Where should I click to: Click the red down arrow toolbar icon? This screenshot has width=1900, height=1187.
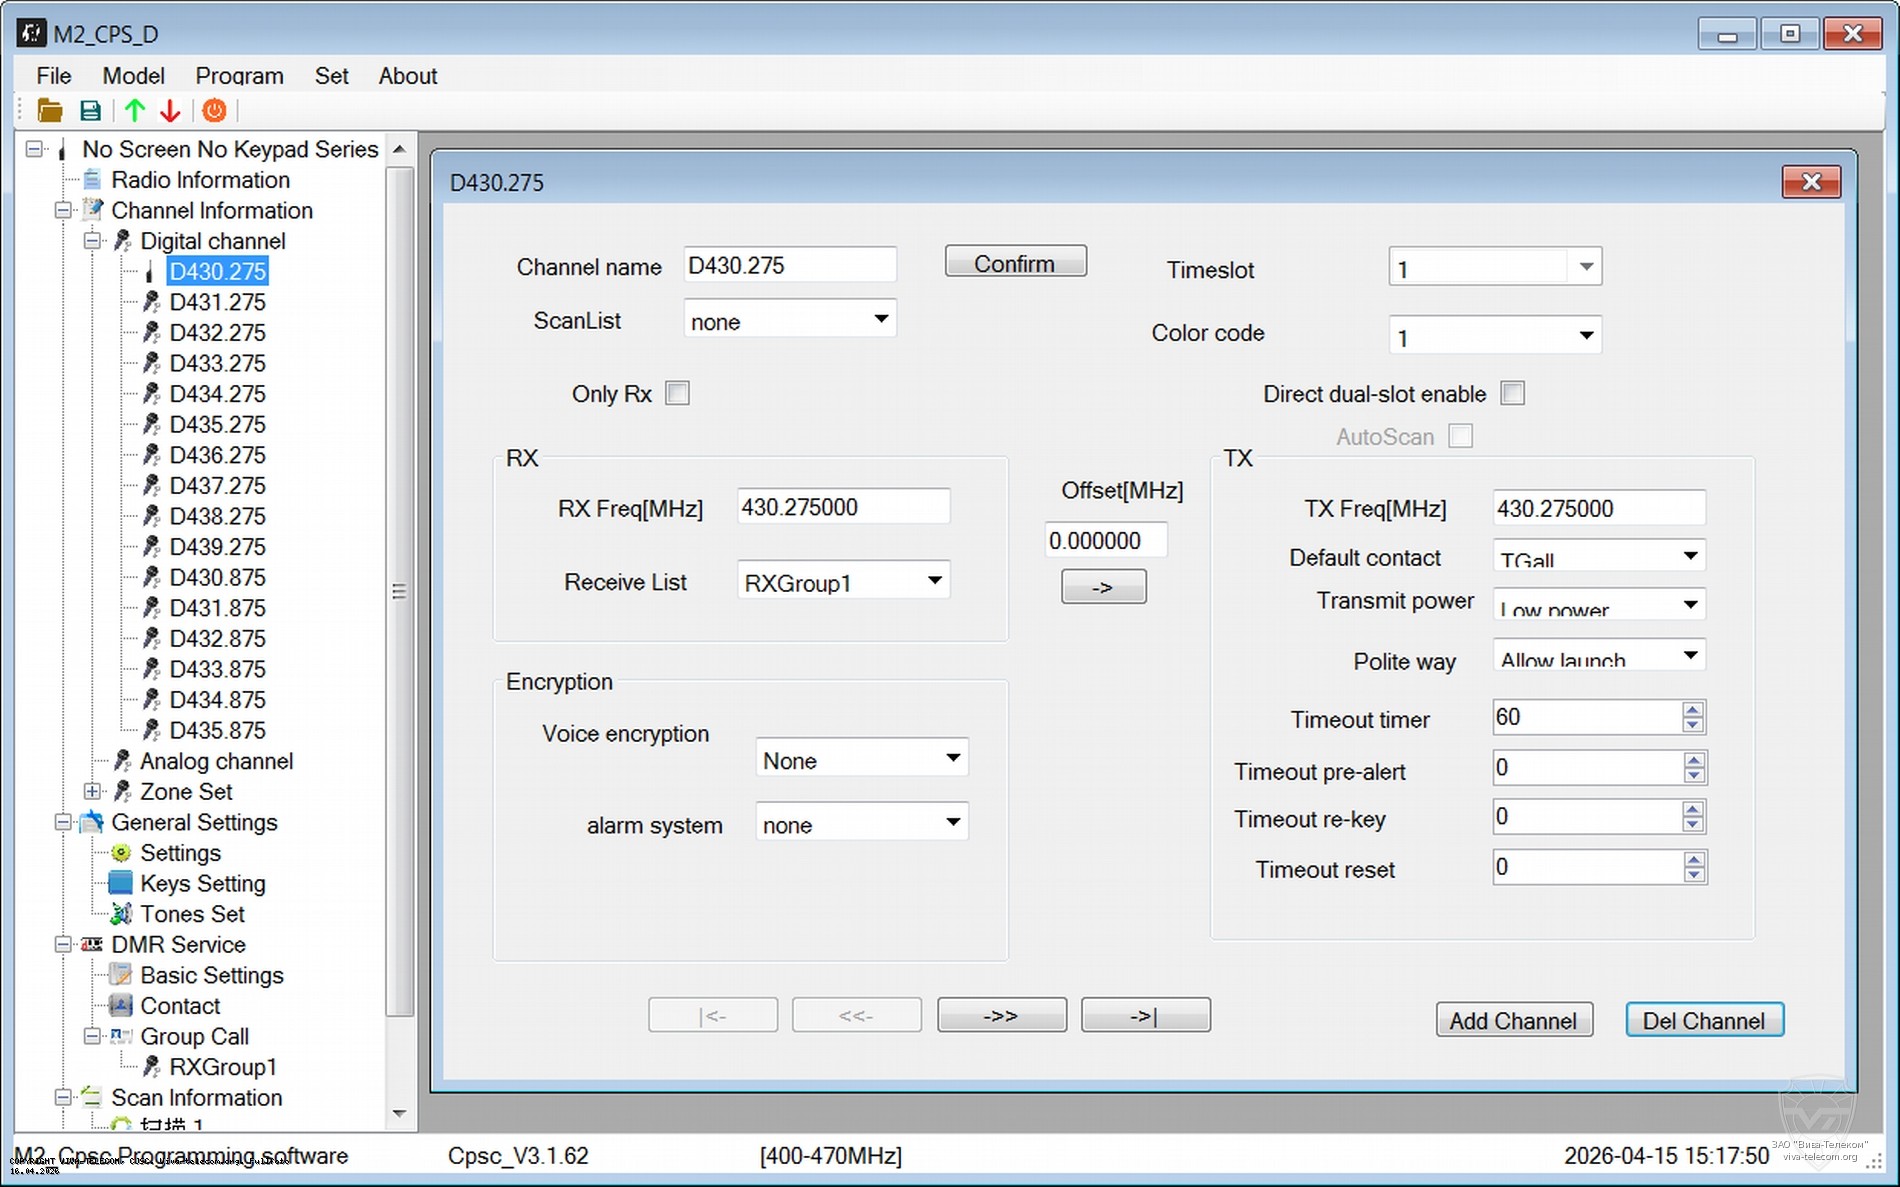170,110
